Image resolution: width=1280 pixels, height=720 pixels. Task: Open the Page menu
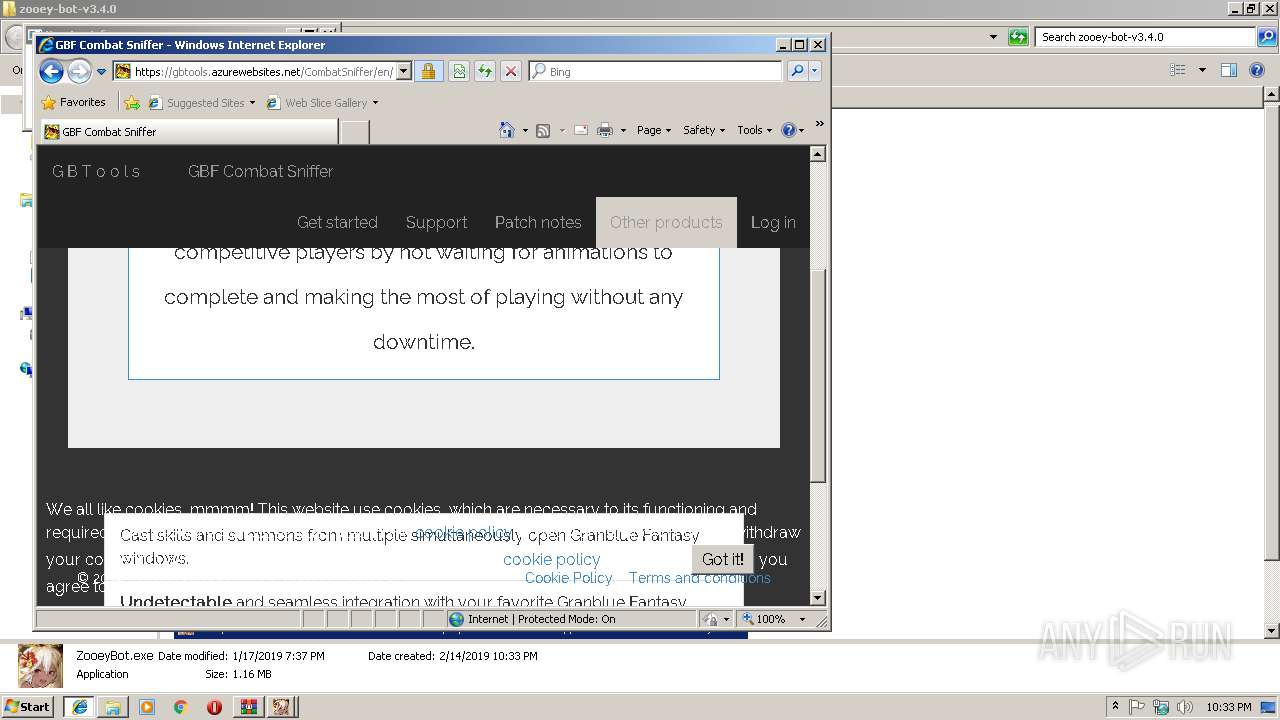tap(654, 130)
